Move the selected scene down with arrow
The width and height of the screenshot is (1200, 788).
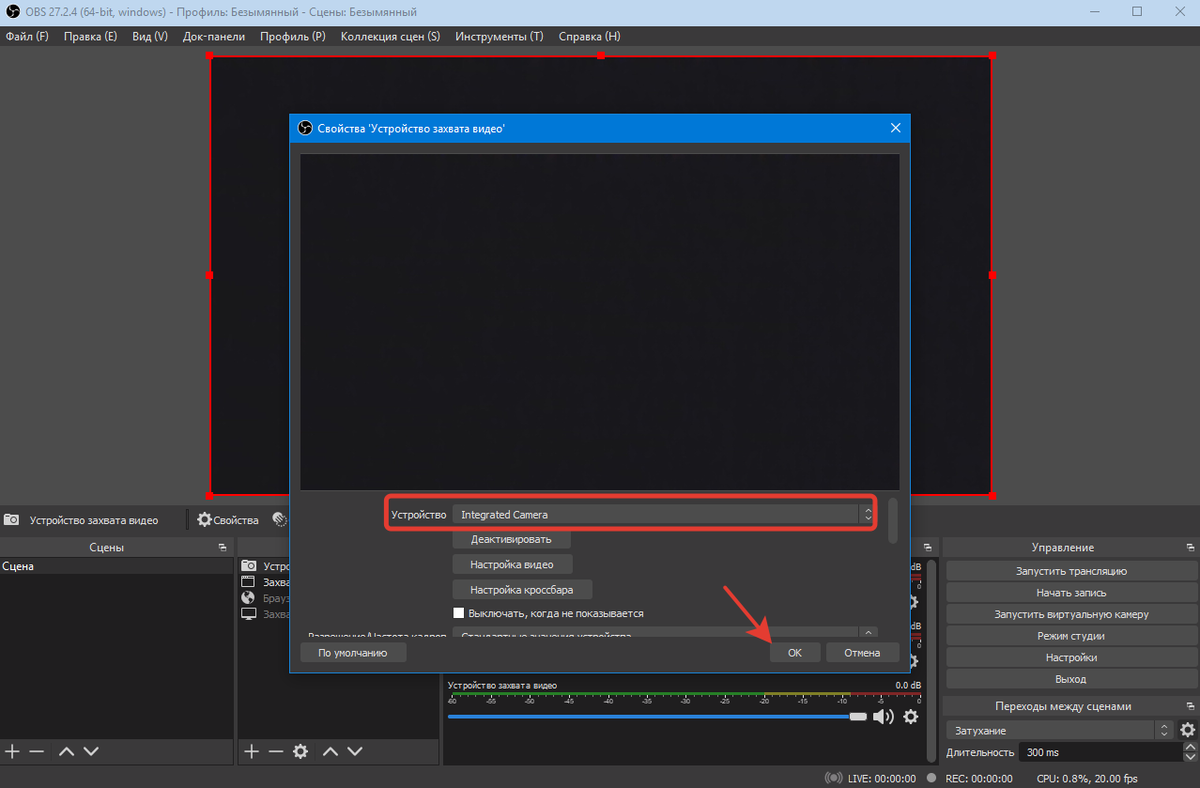pos(91,751)
